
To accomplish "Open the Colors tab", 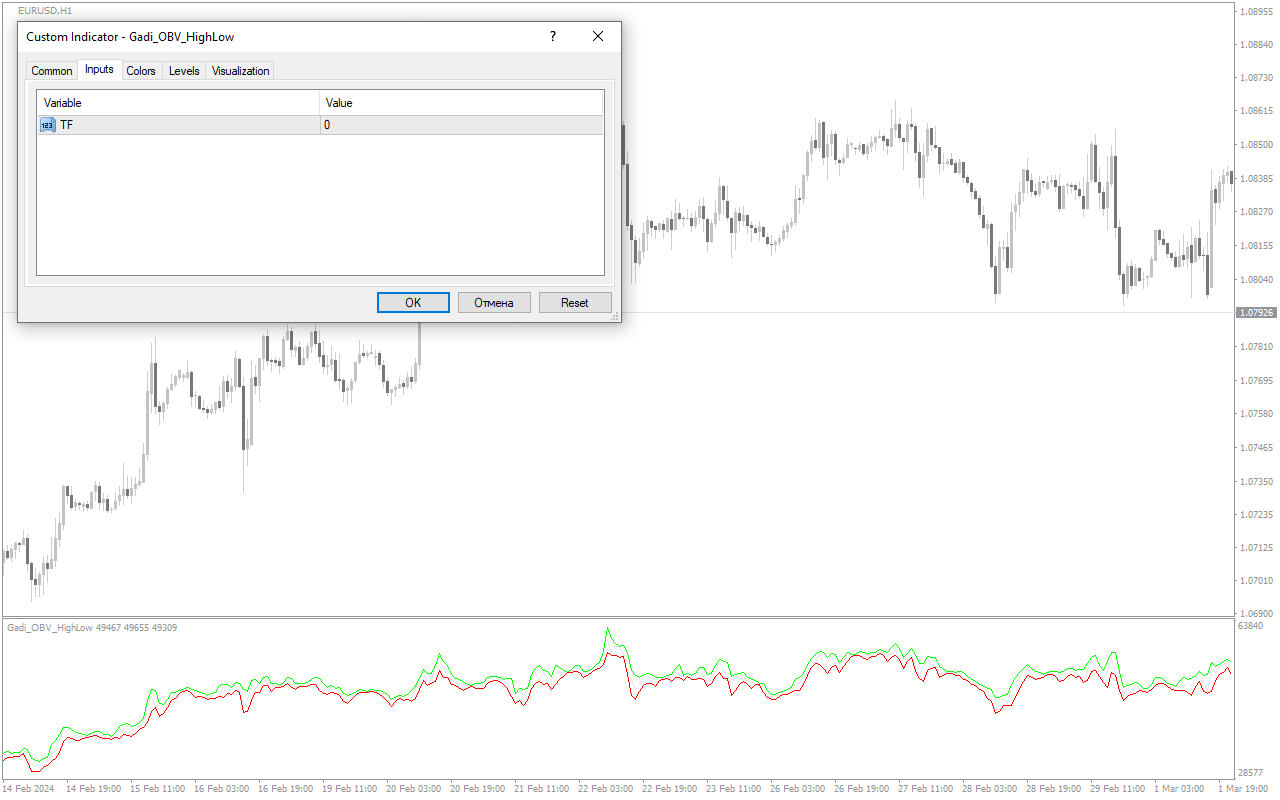I will (x=141, y=71).
